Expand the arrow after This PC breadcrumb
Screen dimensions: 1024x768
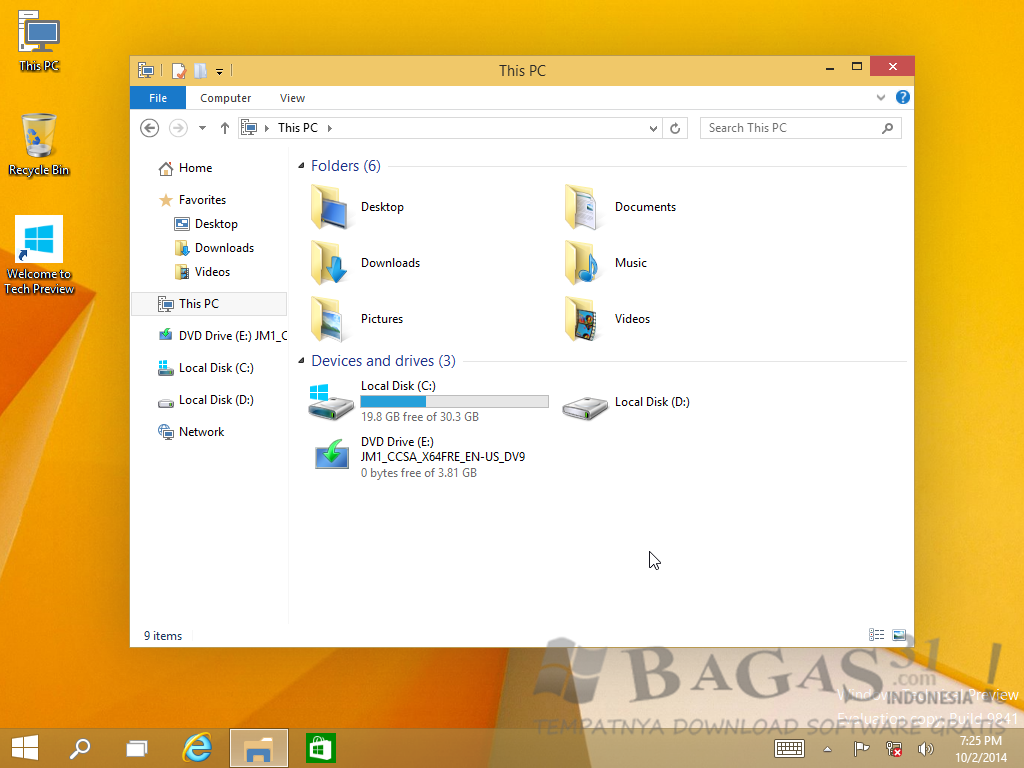330,128
